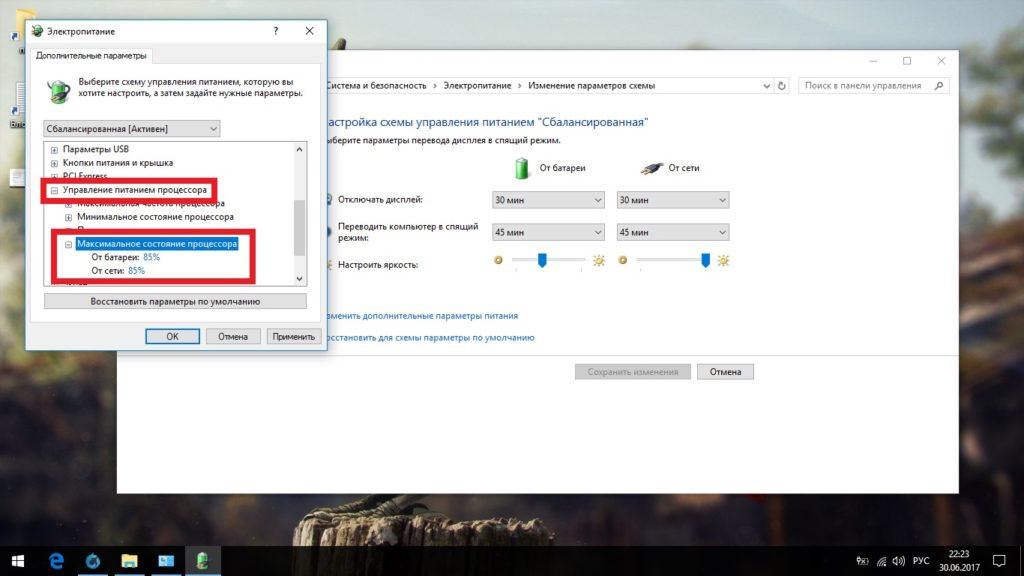Click scroll down arrow in settings tree
Viewport: 1024px width, 576px height.
point(299,279)
